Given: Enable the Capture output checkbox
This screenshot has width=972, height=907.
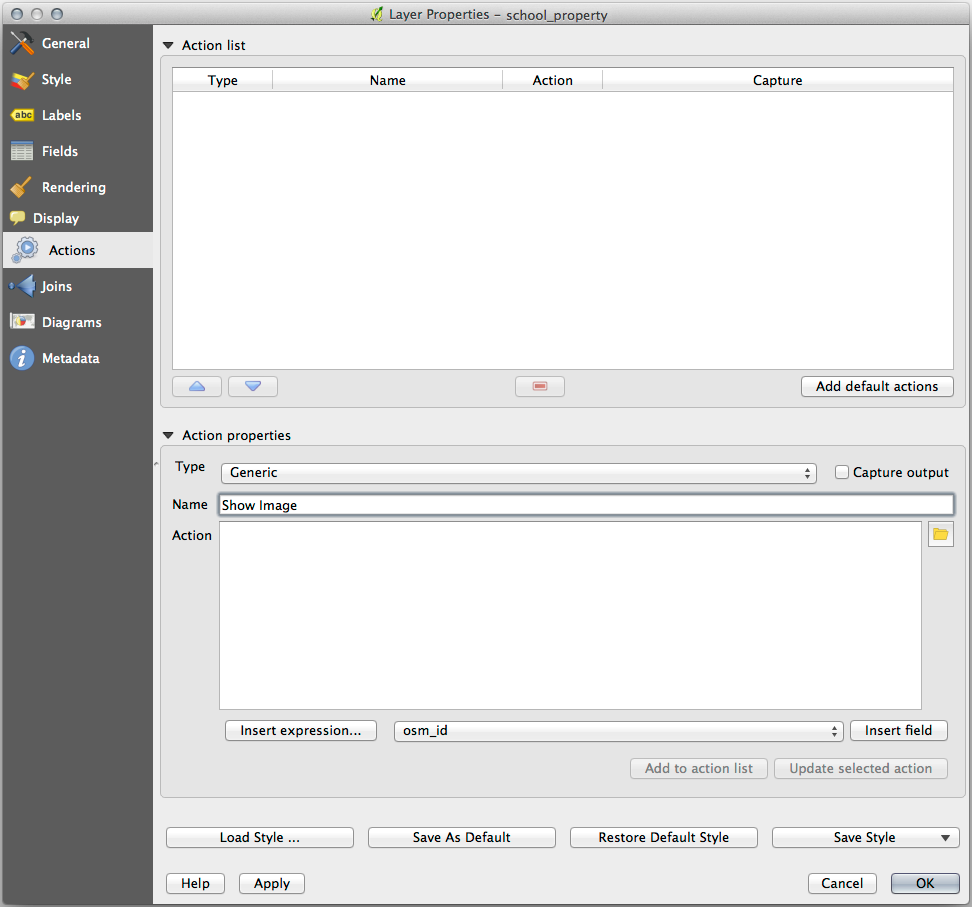Looking at the screenshot, I should [x=842, y=472].
